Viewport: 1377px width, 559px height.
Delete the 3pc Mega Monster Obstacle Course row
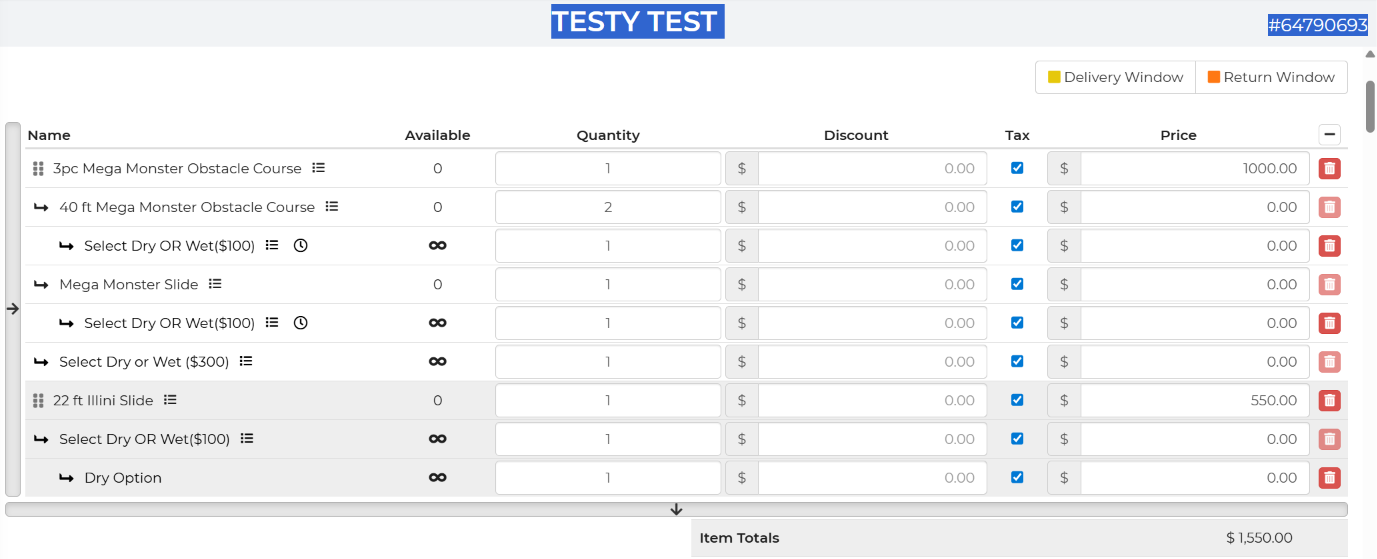1329,168
